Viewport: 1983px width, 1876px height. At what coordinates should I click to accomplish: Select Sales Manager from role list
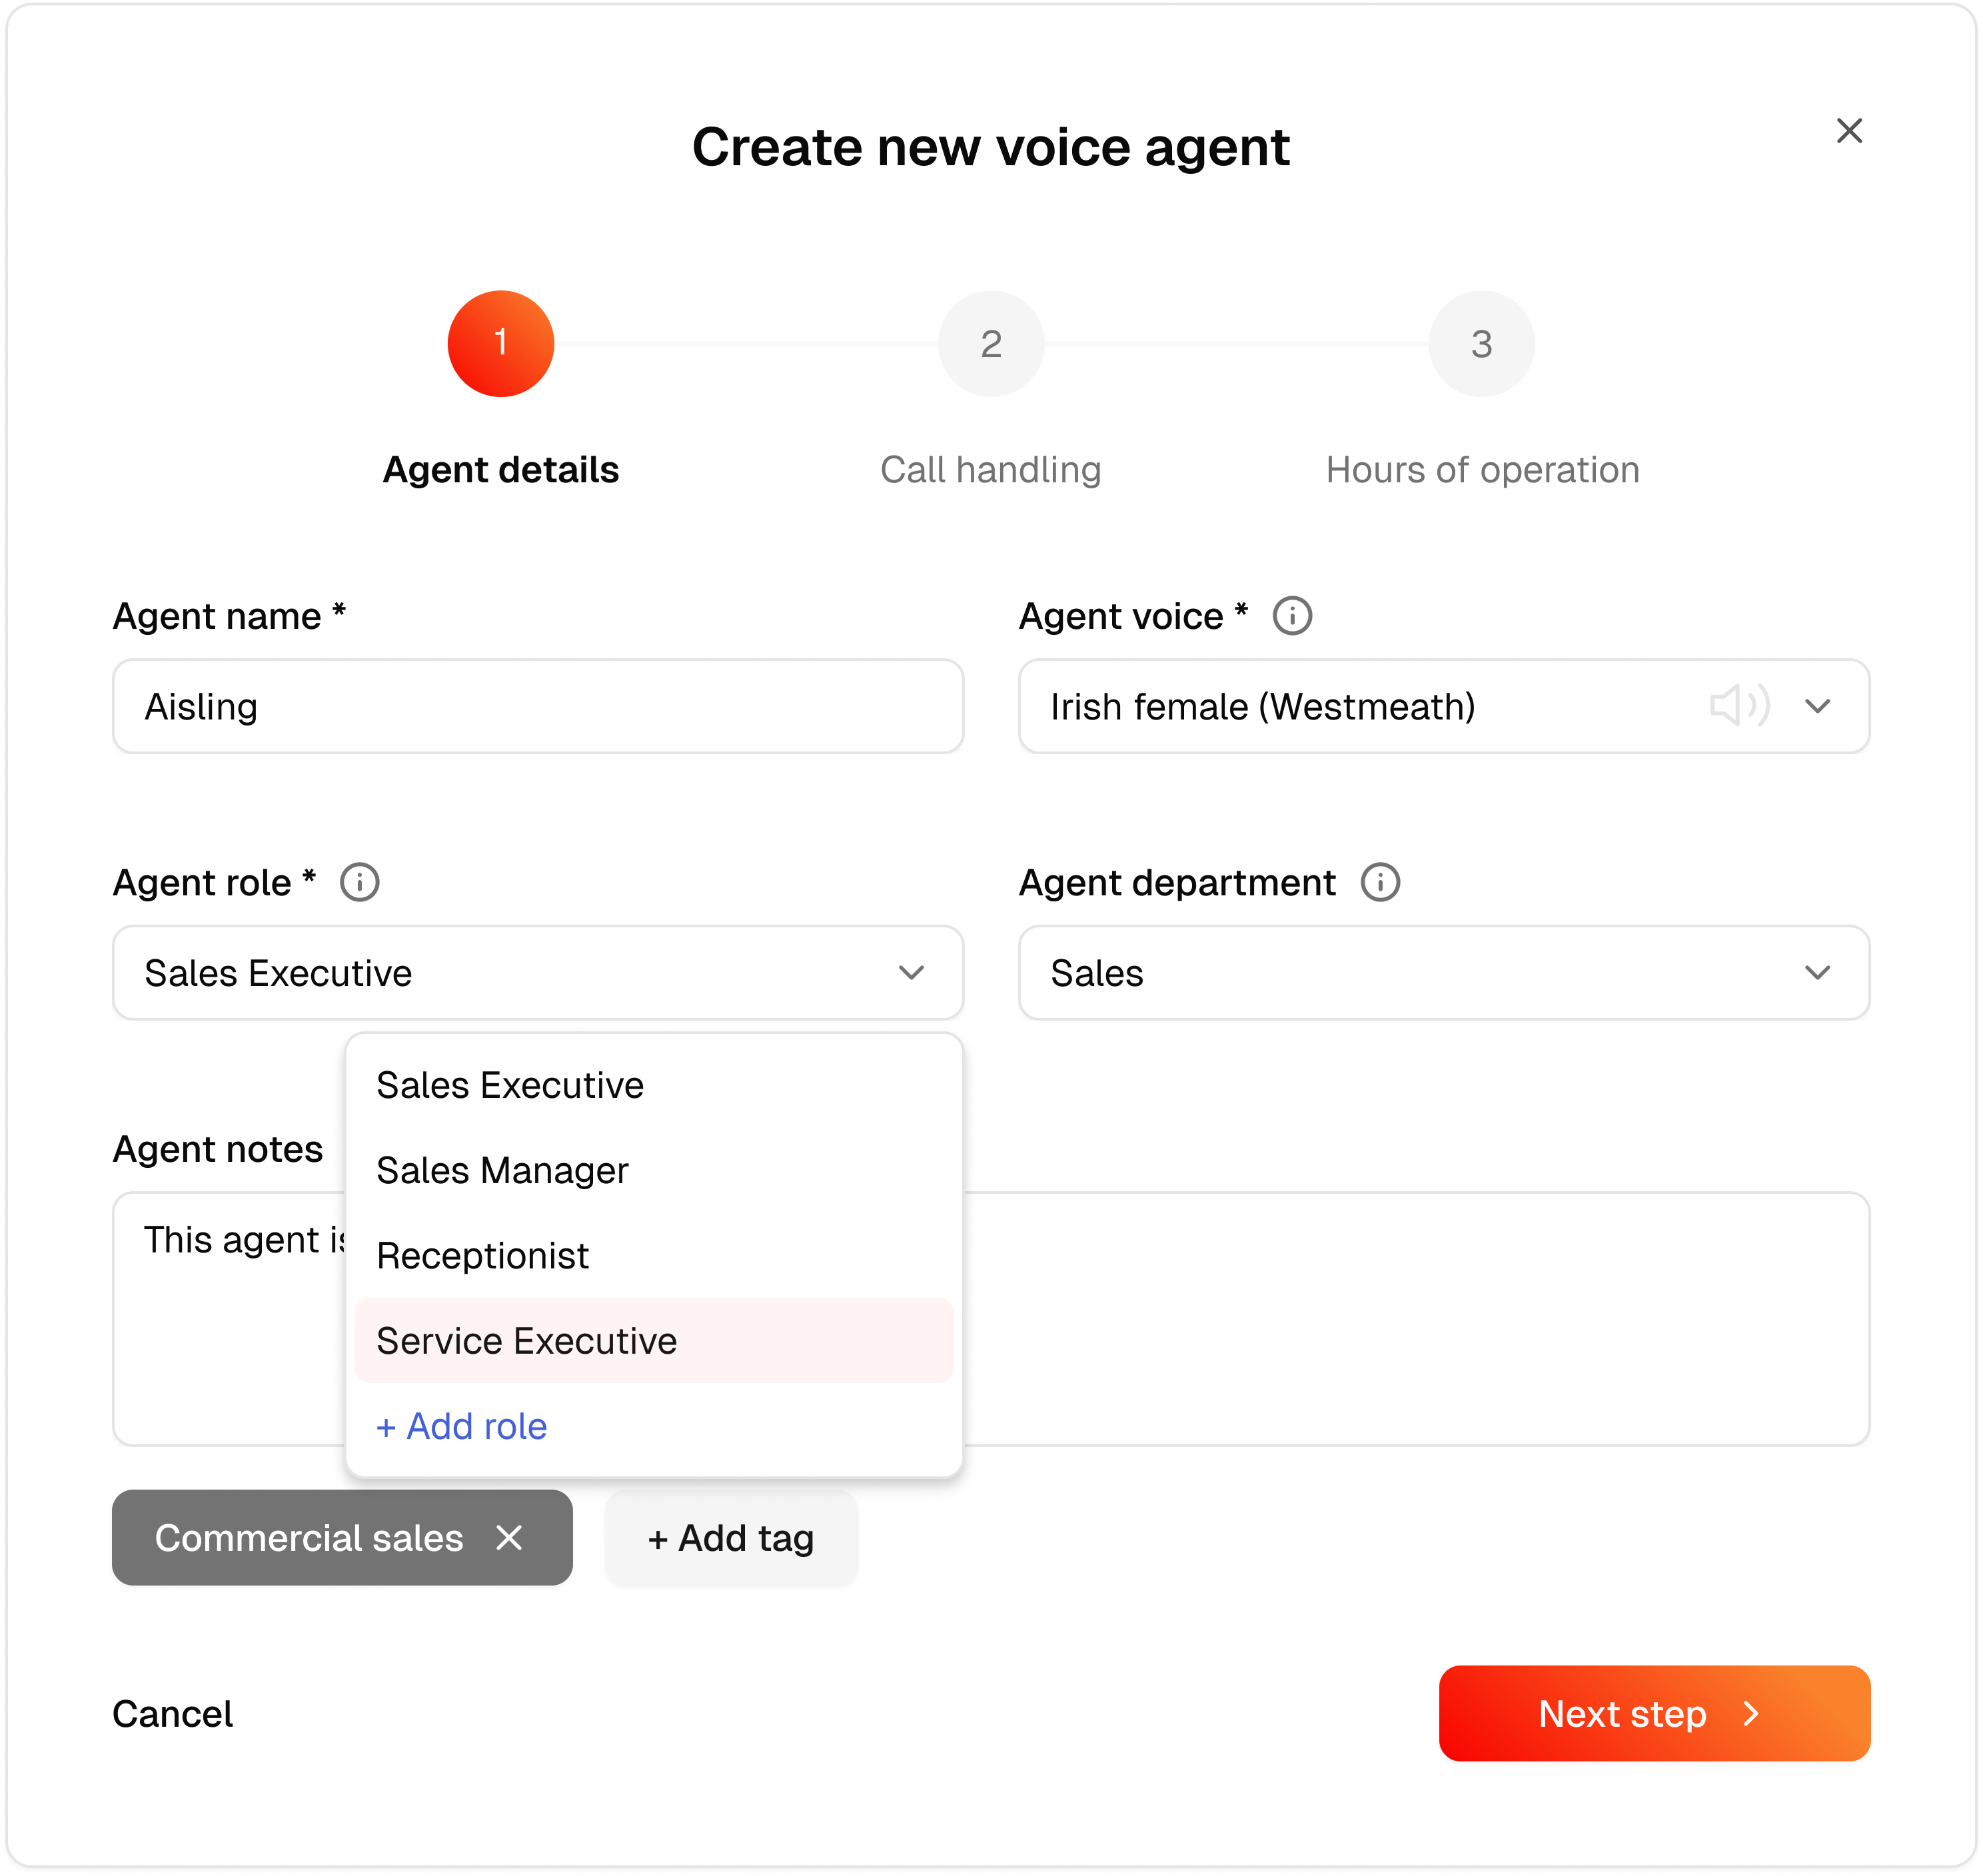pyautogui.click(x=502, y=1170)
